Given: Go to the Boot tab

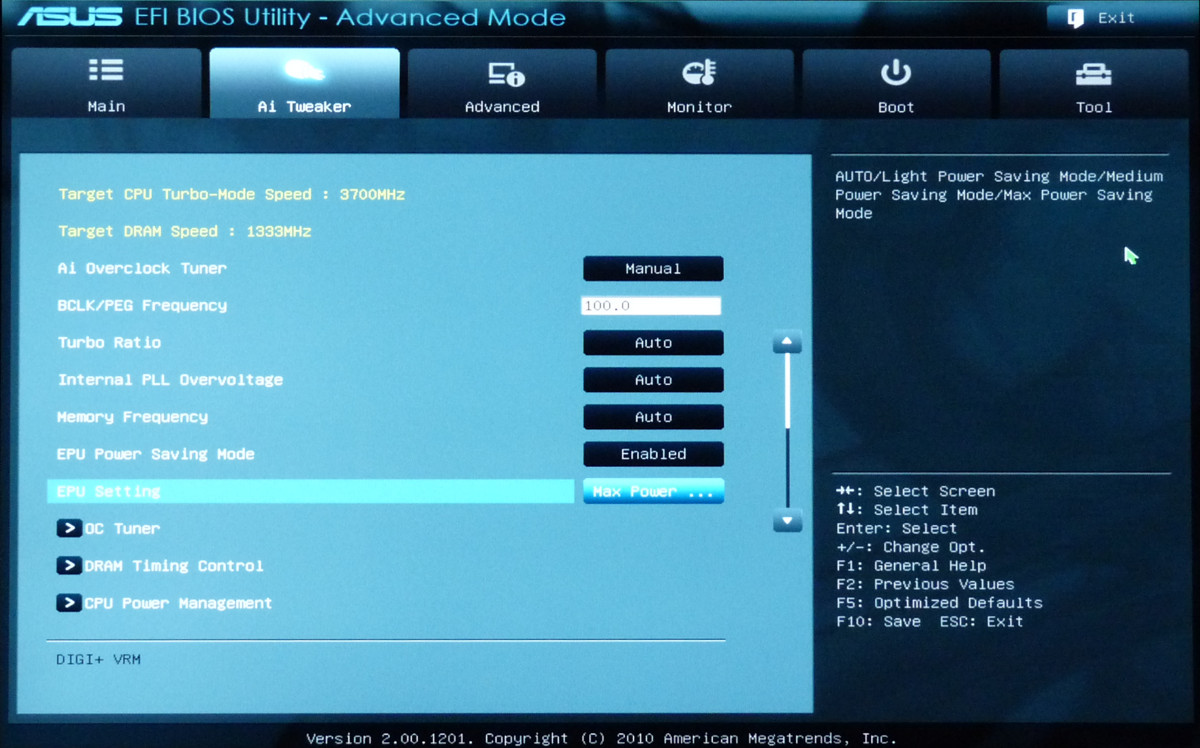Looking at the screenshot, I should coord(896,84).
